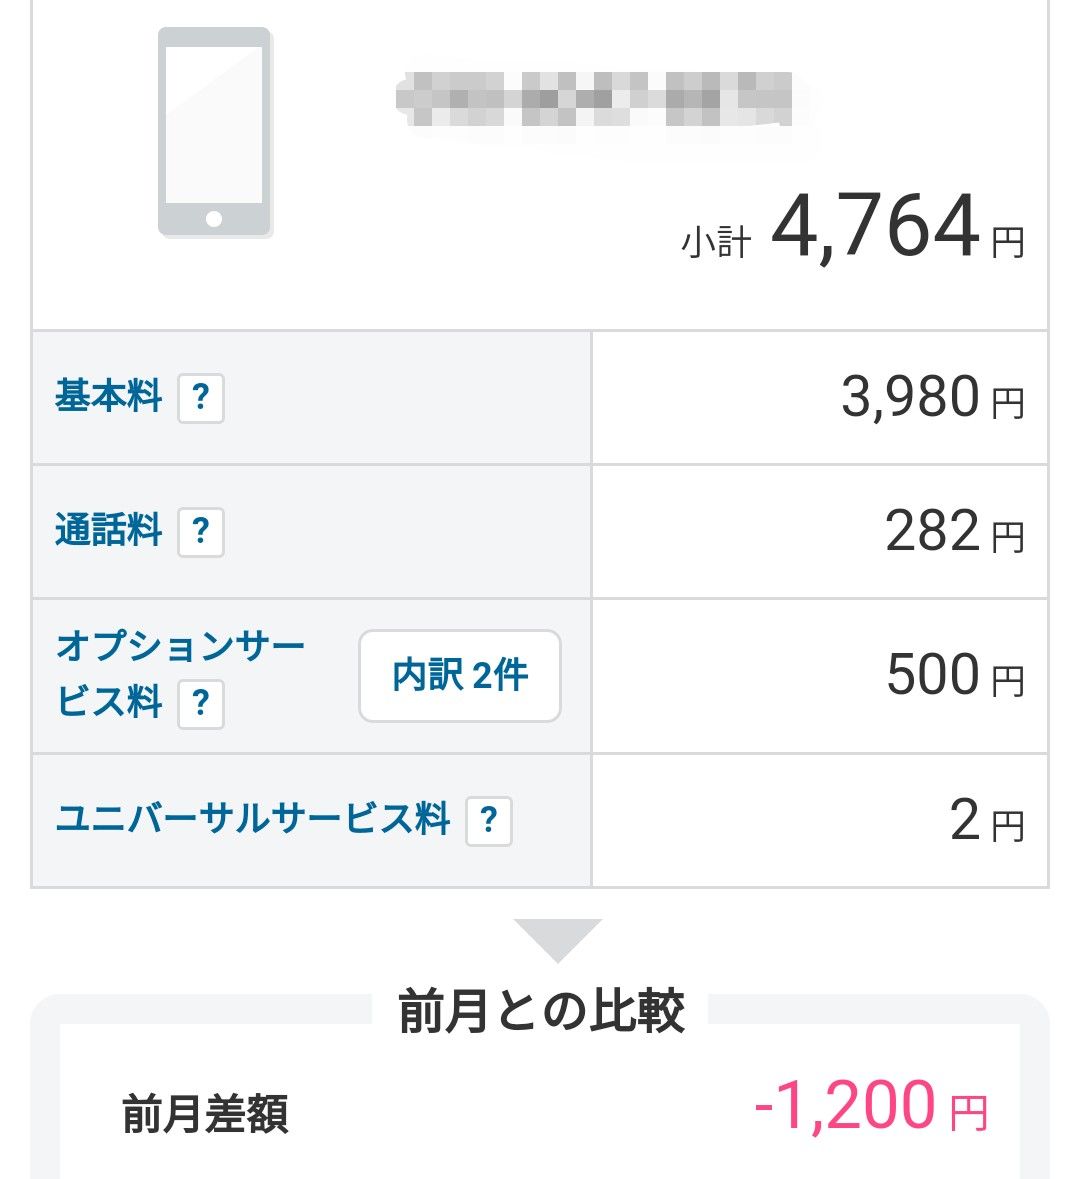The width and height of the screenshot is (1080, 1179).
Task: Click the 前月差額 label
Action: pos(205,1114)
